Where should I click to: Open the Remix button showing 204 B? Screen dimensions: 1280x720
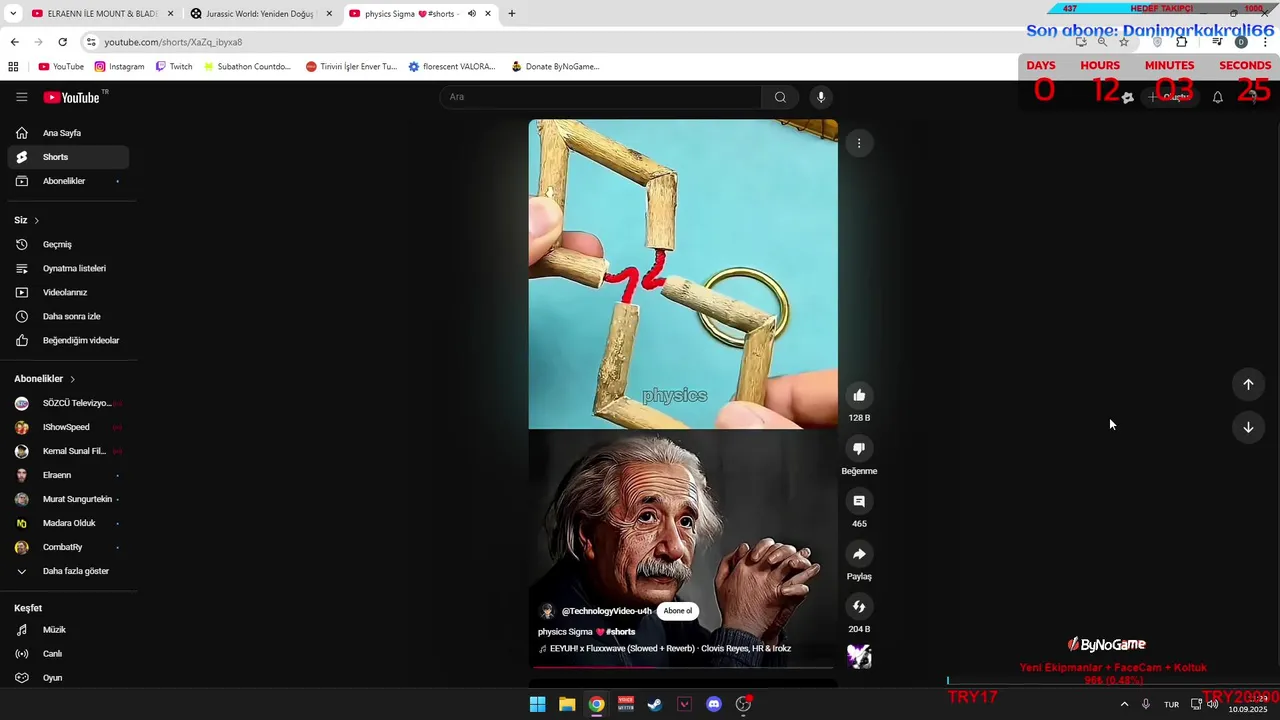click(x=859, y=606)
